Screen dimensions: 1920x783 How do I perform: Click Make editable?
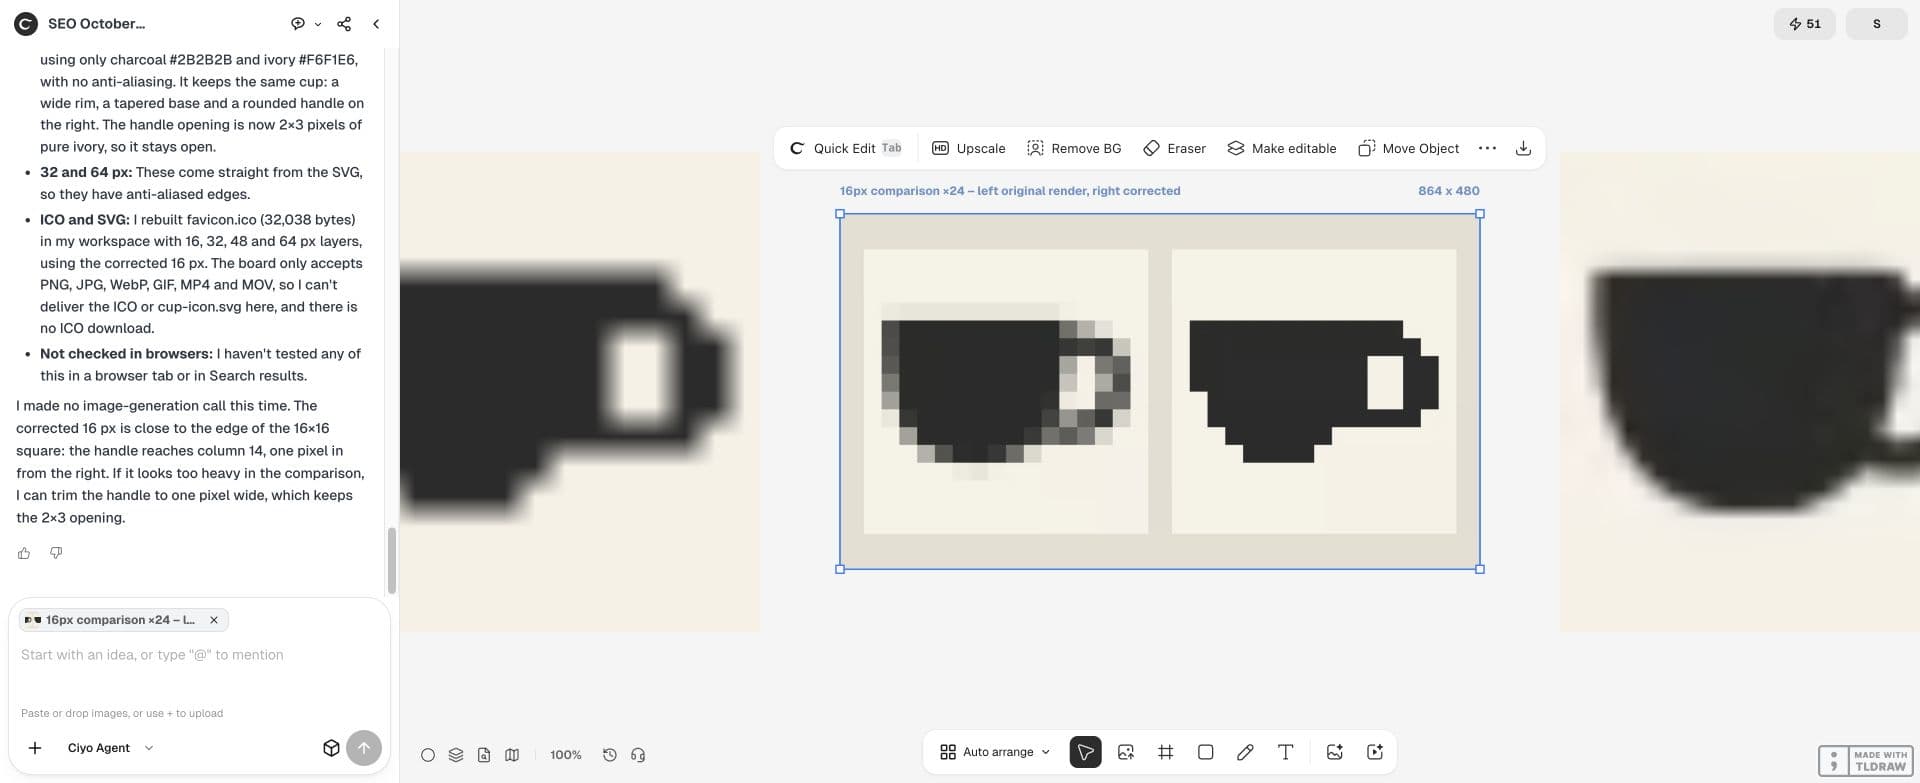pyautogui.click(x=1282, y=148)
